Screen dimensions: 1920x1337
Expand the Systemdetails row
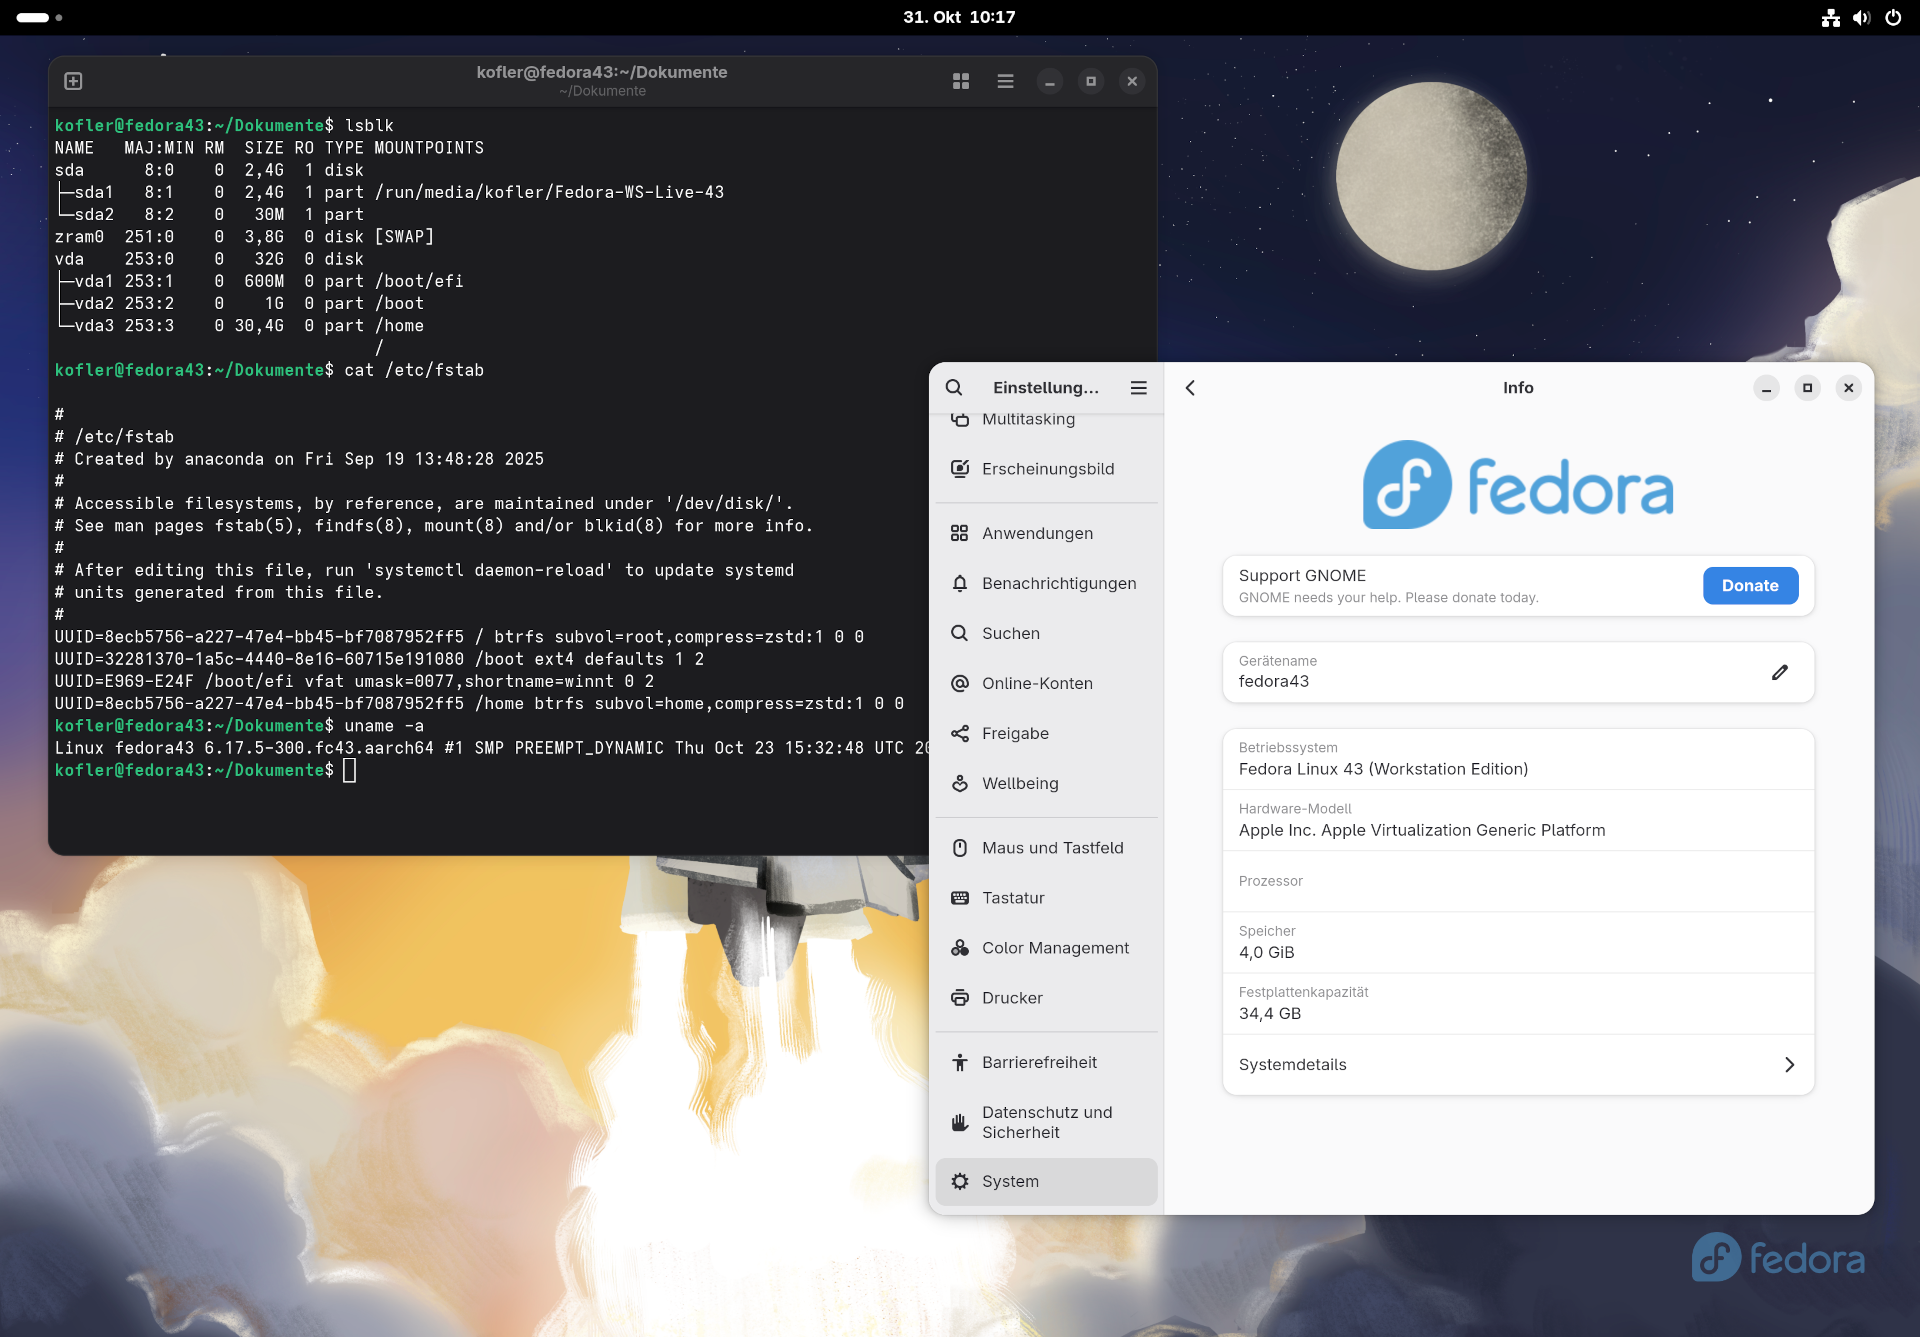pos(1517,1065)
